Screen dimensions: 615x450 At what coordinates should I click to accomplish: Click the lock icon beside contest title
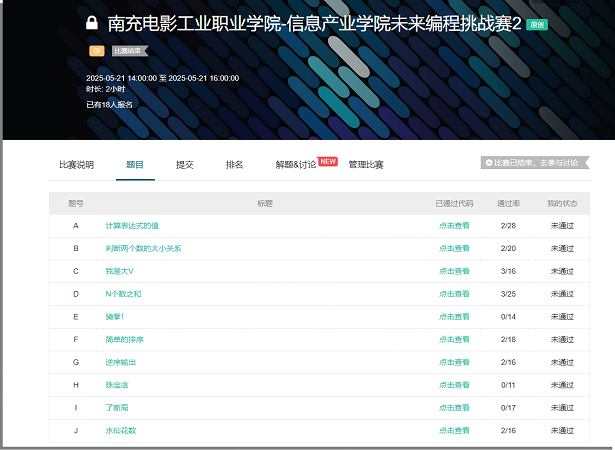(92, 23)
